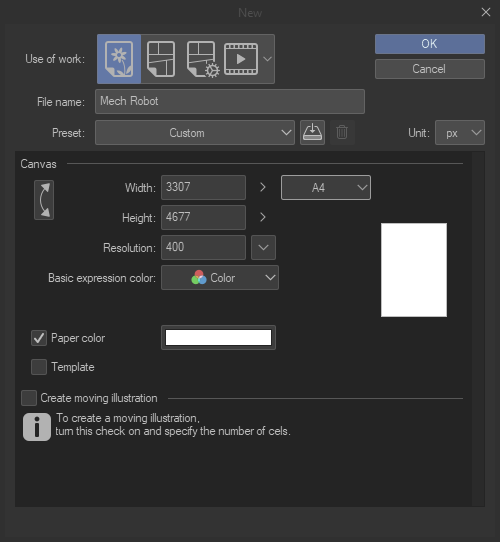Click the File name field Mech Robot
The image size is (500, 542).
coord(230,101)
